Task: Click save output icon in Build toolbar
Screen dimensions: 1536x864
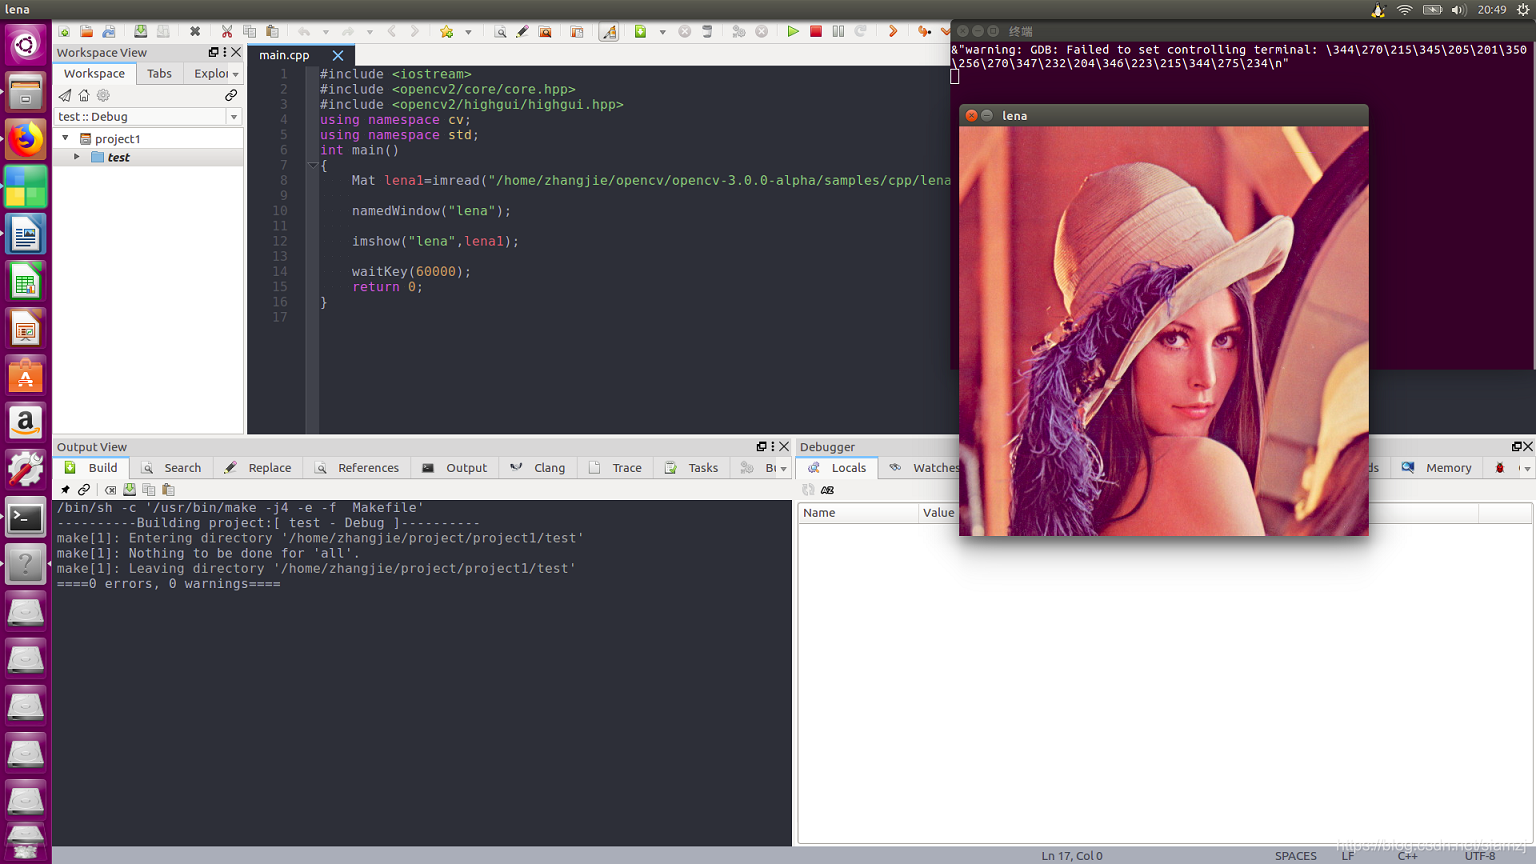Action: (x=129, y=490)
